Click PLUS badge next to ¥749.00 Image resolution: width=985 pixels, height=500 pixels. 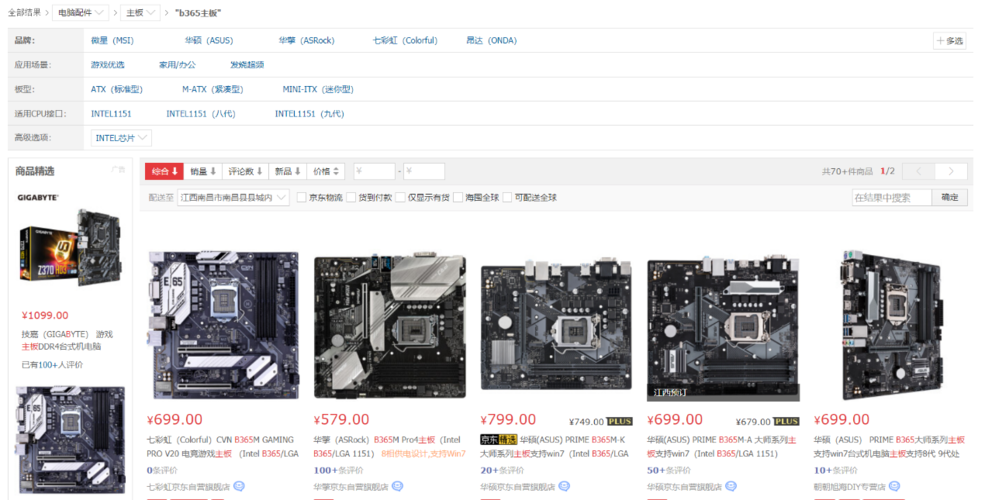coord(619,421)
